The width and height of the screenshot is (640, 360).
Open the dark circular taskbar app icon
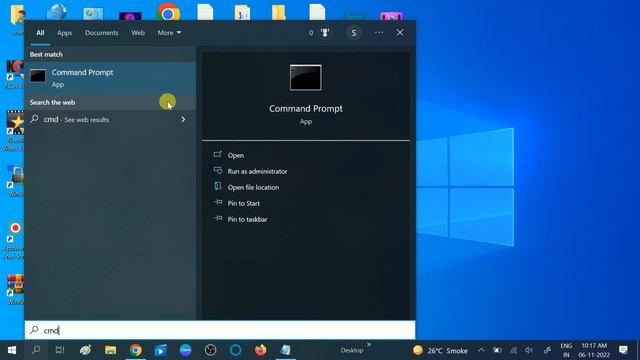211,350
